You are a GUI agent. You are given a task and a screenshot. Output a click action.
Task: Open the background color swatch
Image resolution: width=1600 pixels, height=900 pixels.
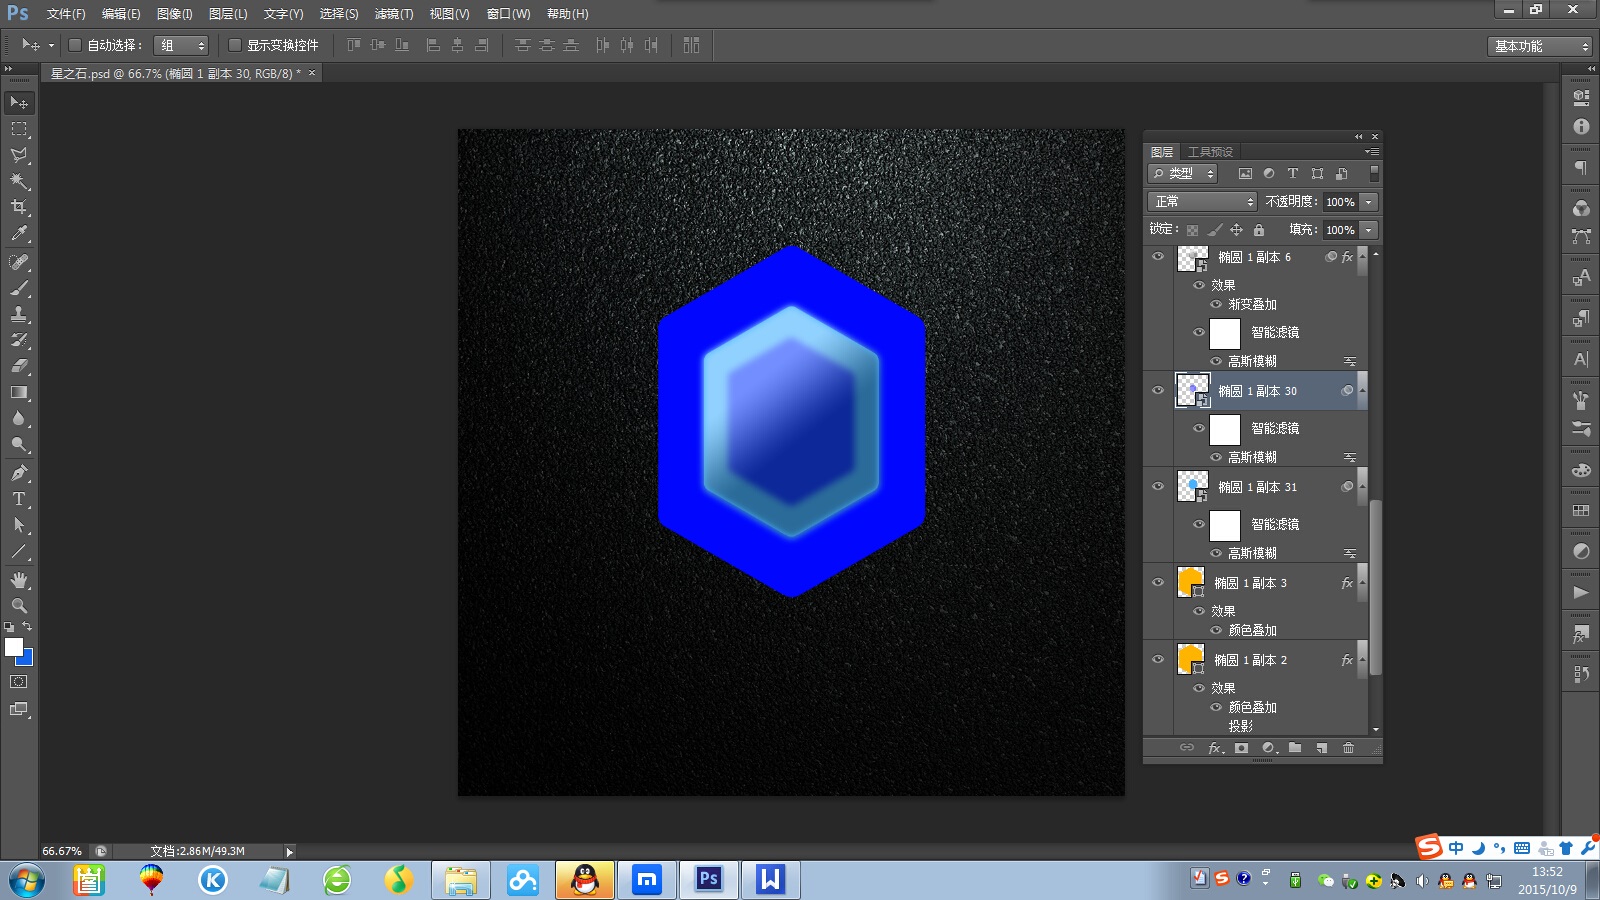pyautogui.click(x=27, y=659)
